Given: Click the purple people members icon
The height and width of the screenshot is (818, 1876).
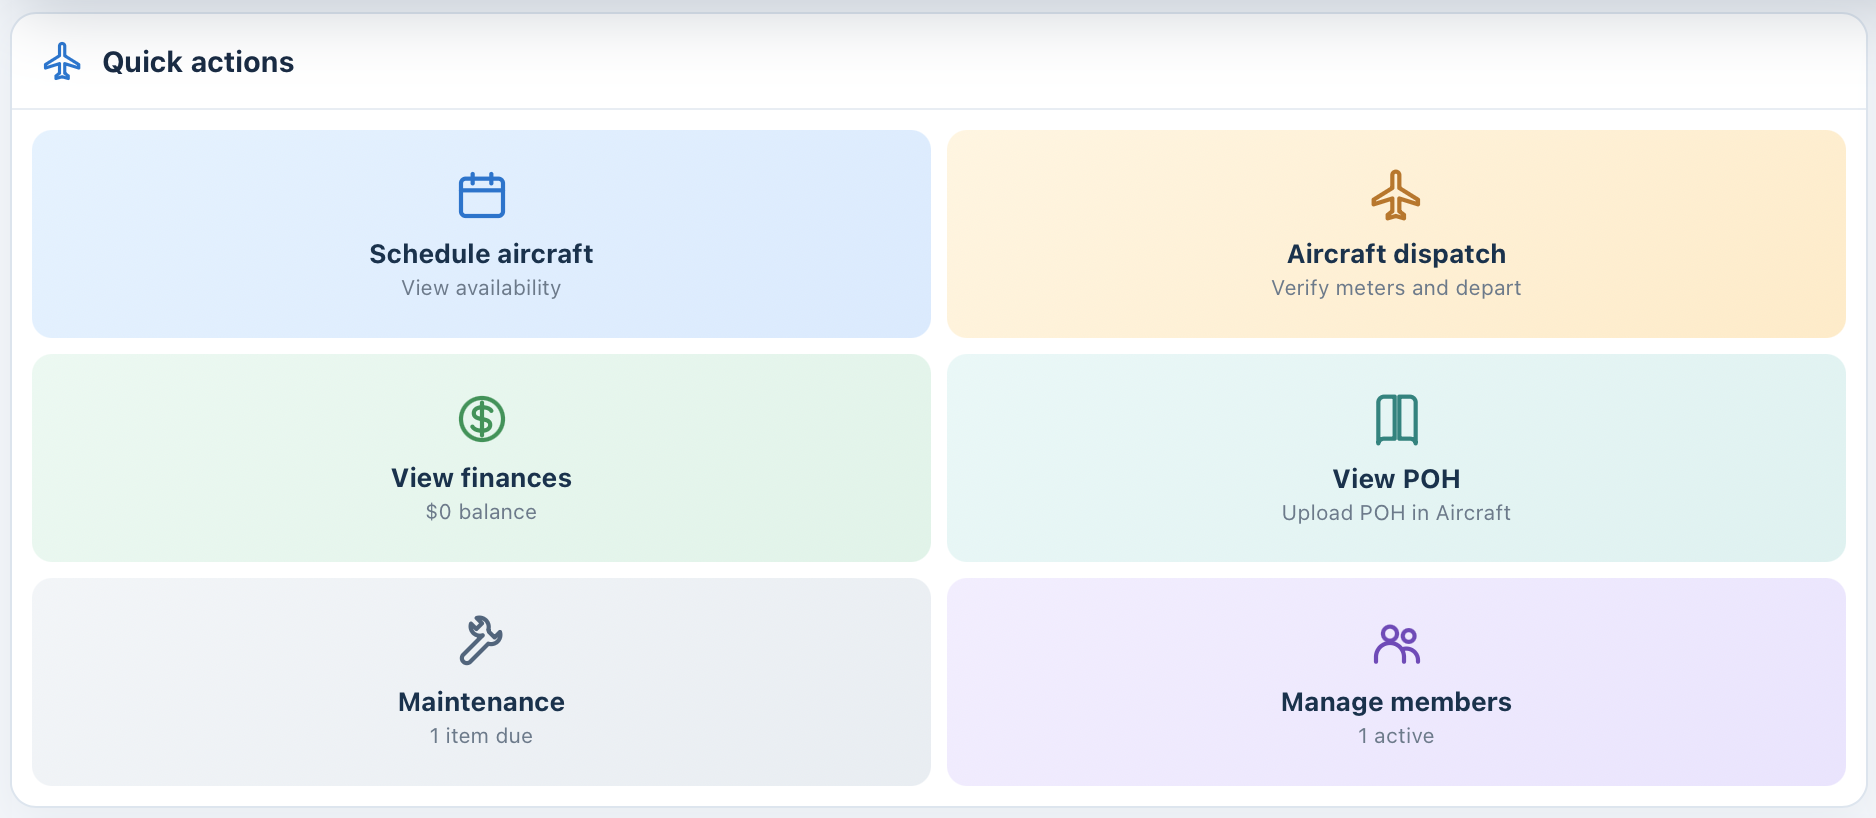Looking at the screenshot, I should (x=1396, y=644).
